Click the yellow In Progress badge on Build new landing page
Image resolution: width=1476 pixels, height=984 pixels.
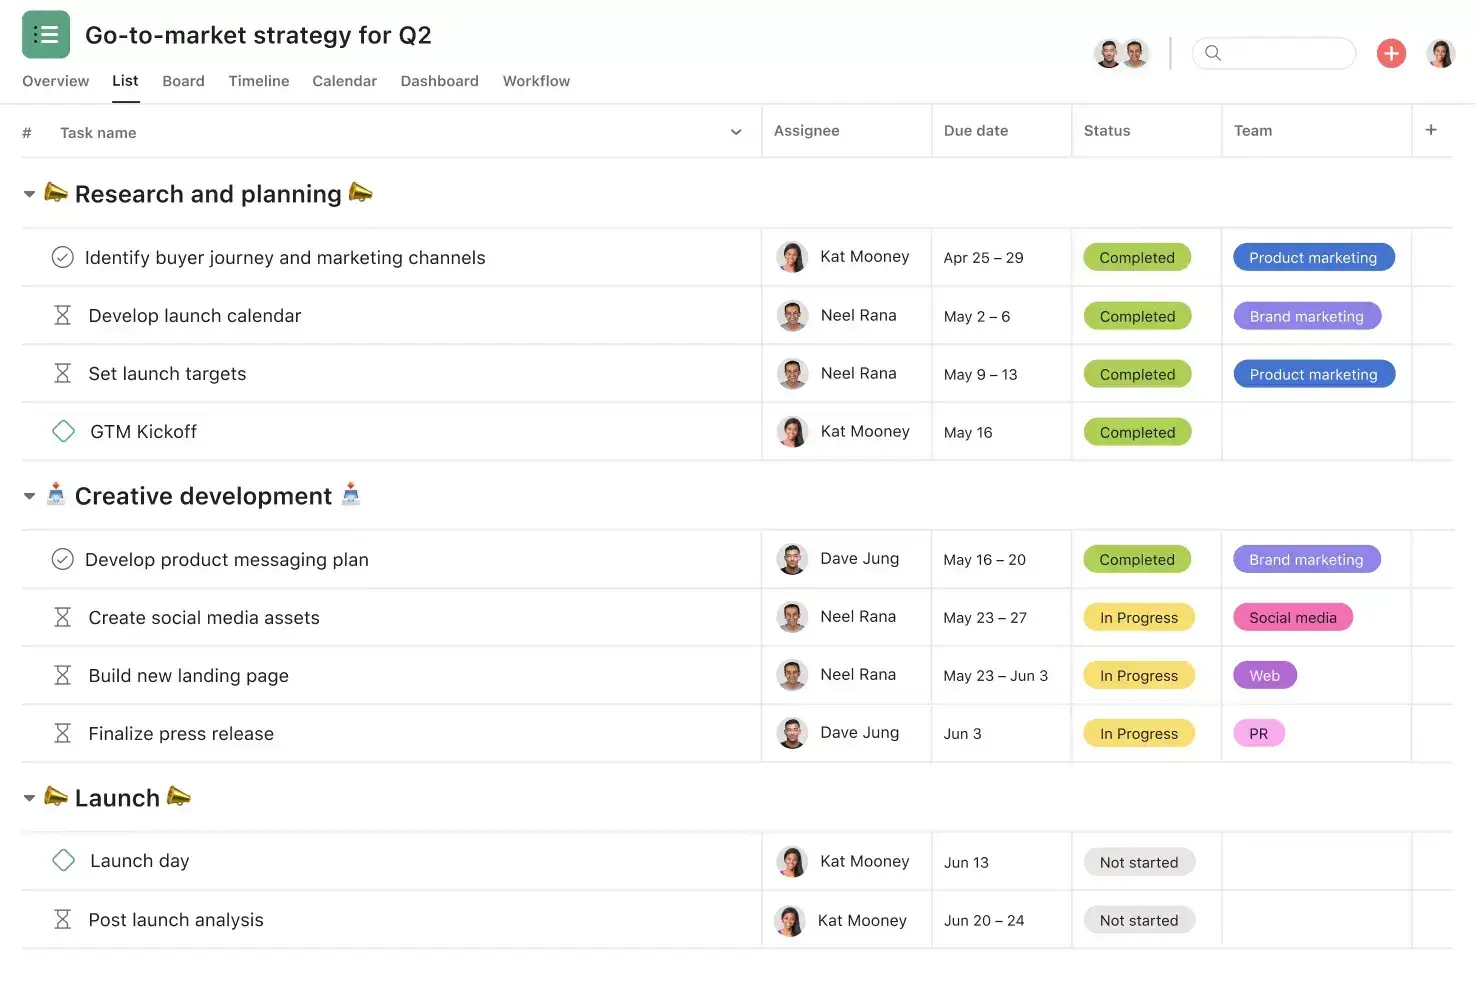click(1139, 675)
